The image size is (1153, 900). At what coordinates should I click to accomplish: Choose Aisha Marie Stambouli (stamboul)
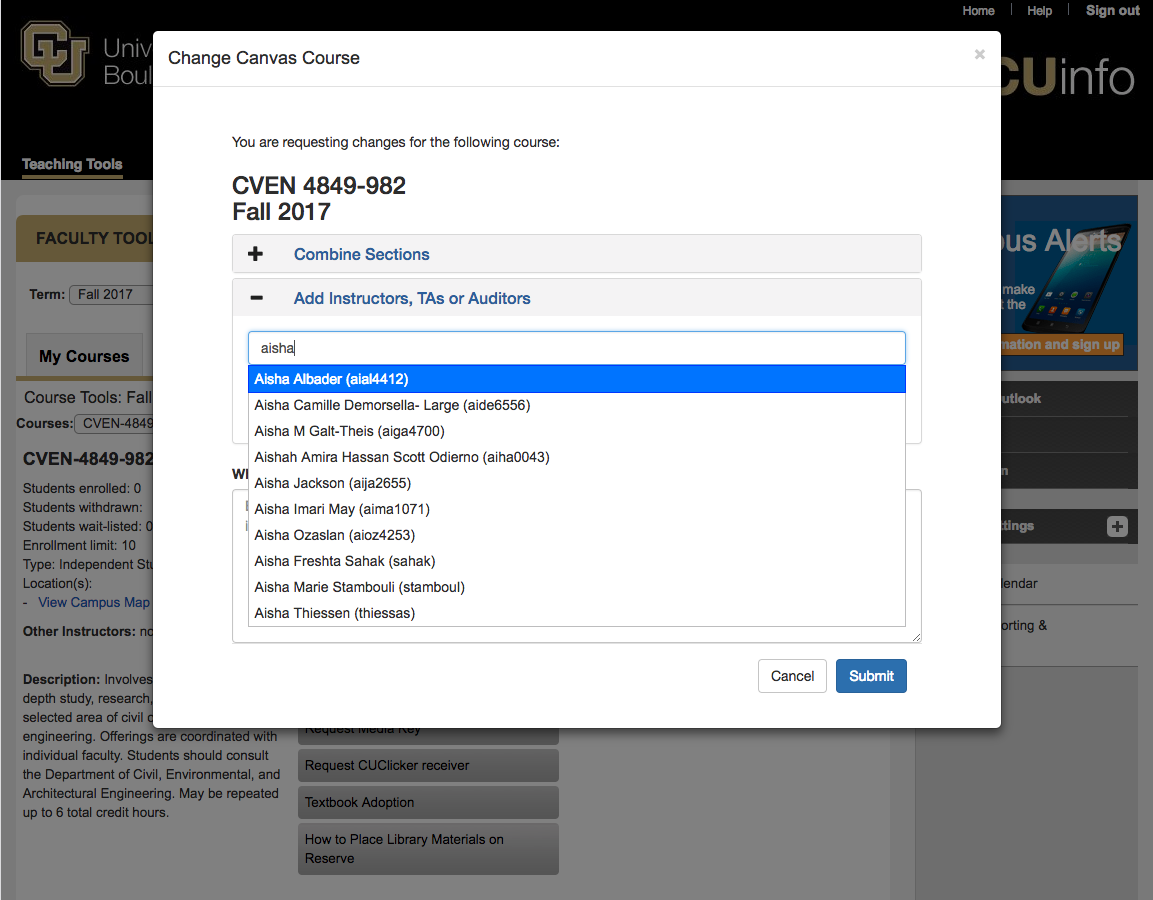pos(576,588)
